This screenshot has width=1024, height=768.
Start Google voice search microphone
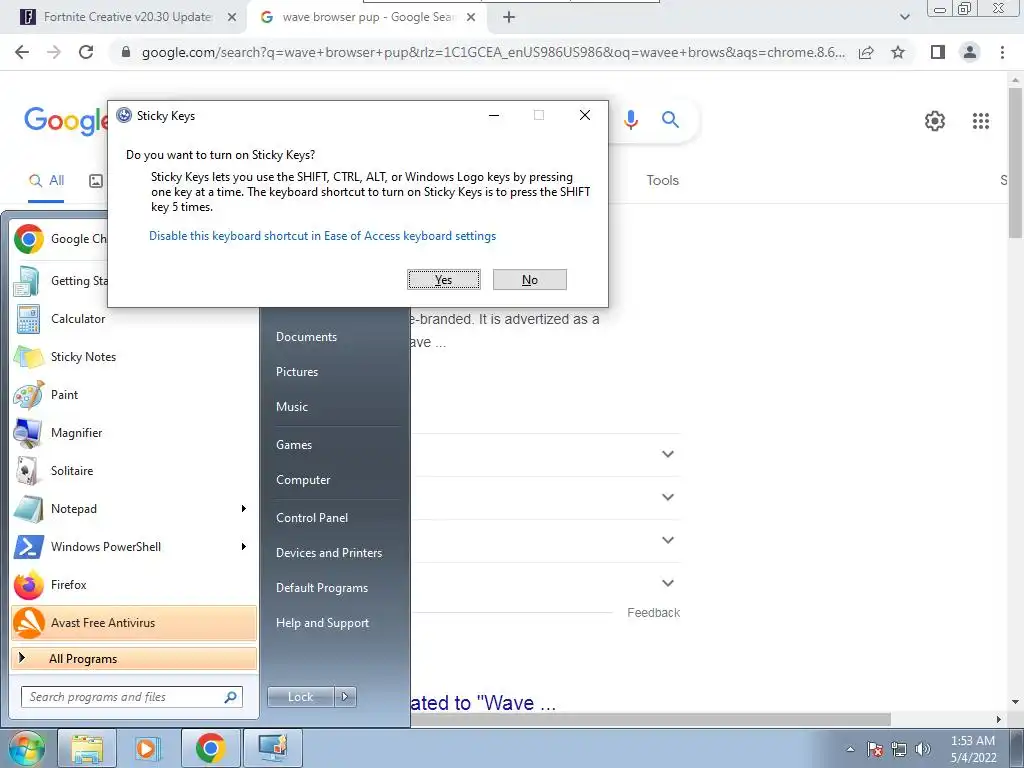click(x=631, y=120)
